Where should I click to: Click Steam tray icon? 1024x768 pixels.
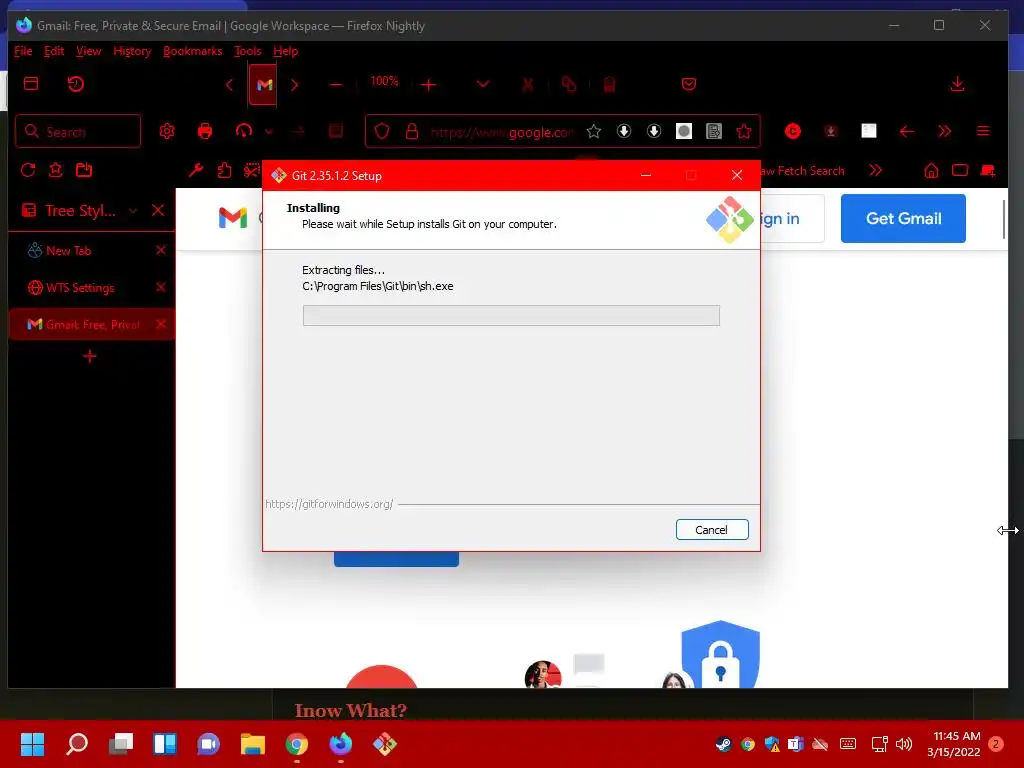[723, 743]
